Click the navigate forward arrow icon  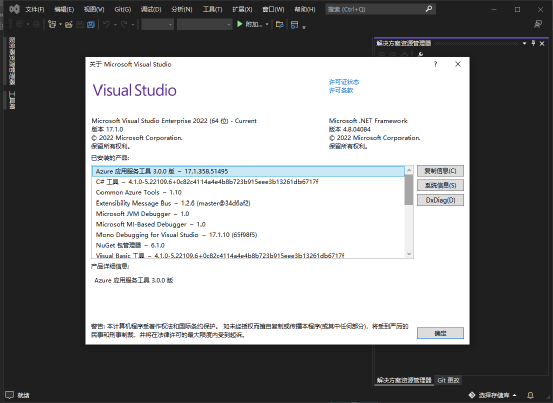pos(36,24)
